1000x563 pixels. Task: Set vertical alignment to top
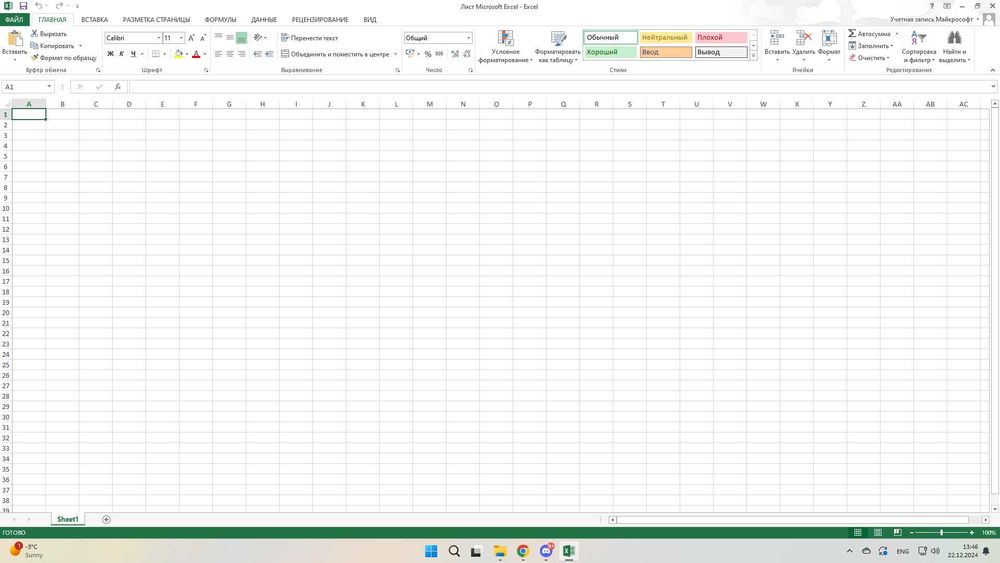click(x=219, y=38)
